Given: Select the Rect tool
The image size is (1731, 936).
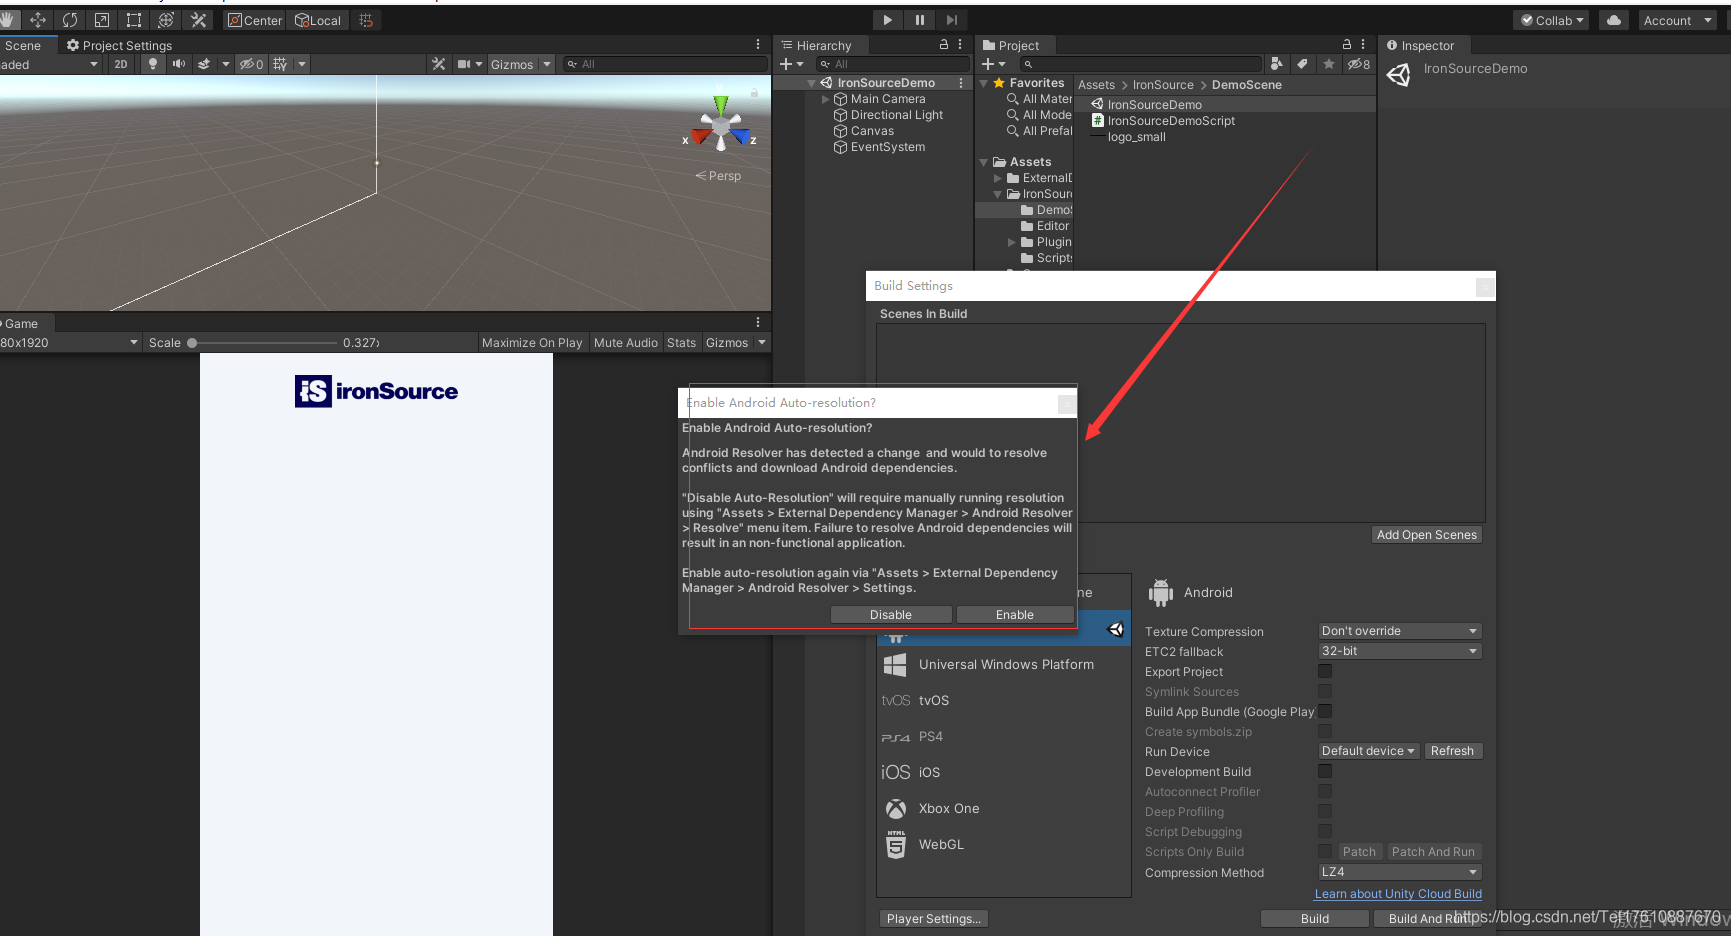Looking at the screenshot, I should [134, 20].
